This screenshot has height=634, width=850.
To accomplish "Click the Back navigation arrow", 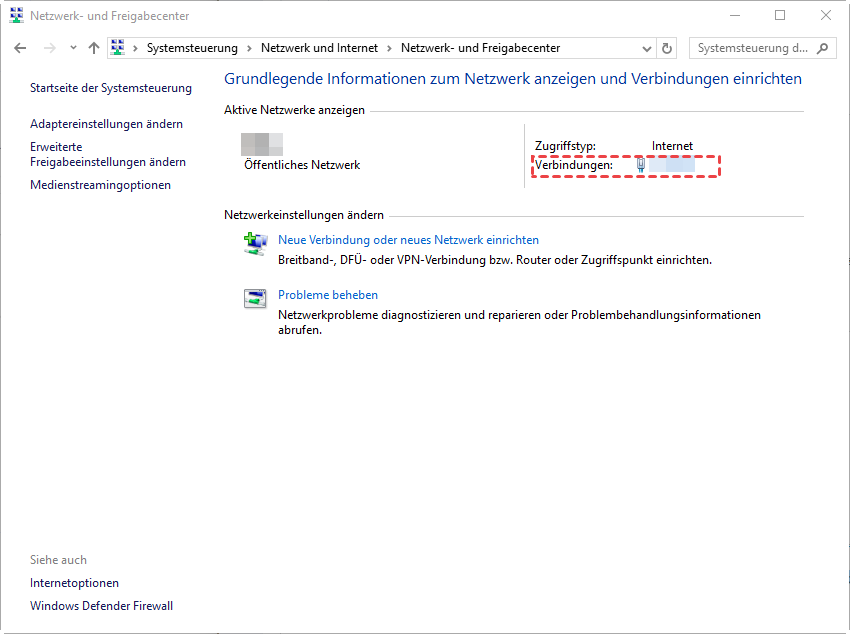I will pyautogui.click(x=20, y=48).
